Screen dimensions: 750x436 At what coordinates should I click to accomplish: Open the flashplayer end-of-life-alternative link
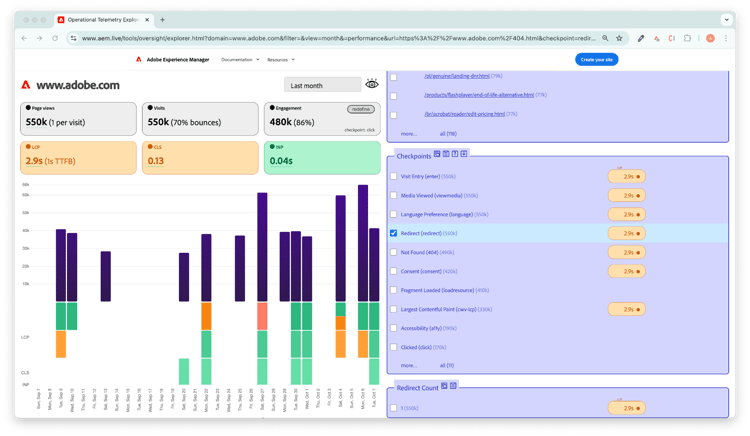(470, 95)
